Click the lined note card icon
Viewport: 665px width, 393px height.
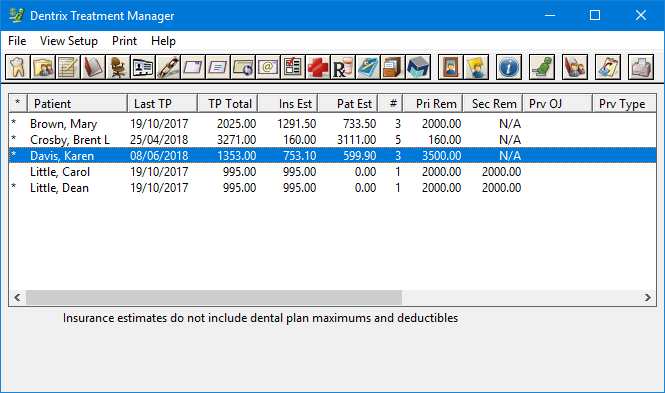(218, 67)
